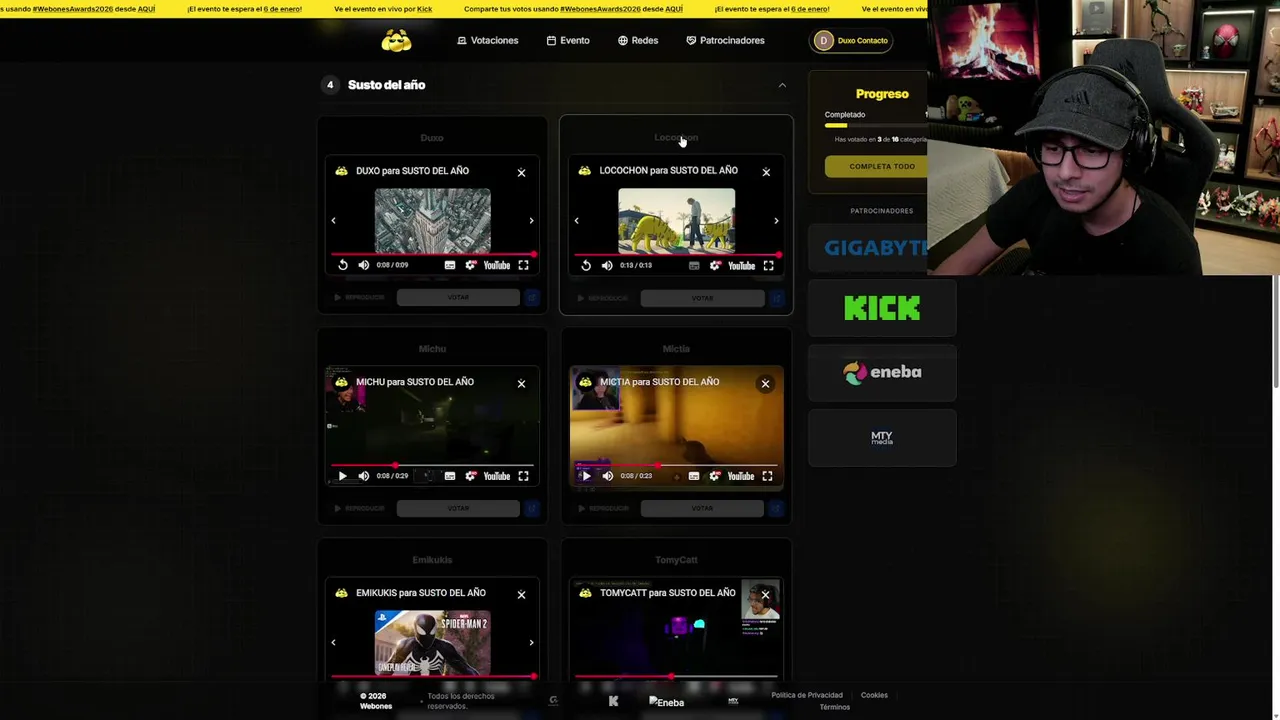Click the city thumbnail in DUXO video
This screenshot has width=1280, height=720.
(433, 220)
